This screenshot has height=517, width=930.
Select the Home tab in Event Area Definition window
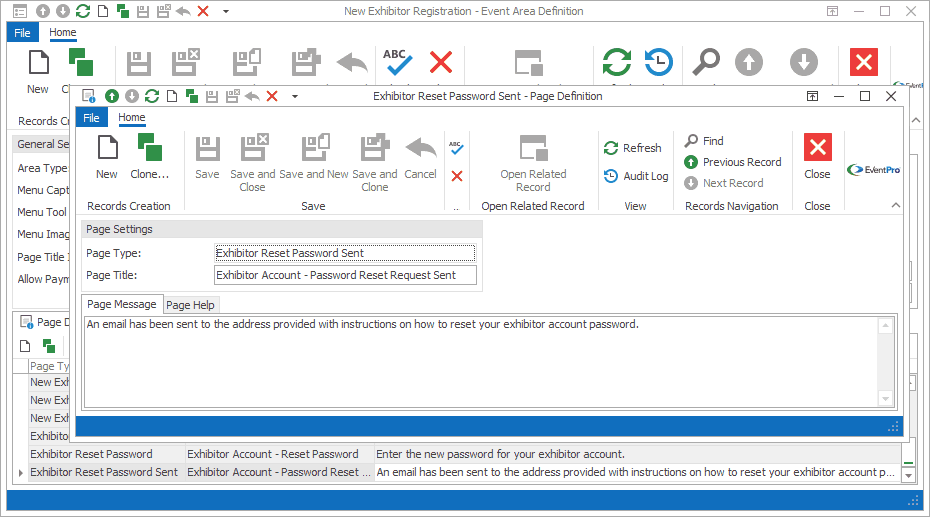(63, 33)
